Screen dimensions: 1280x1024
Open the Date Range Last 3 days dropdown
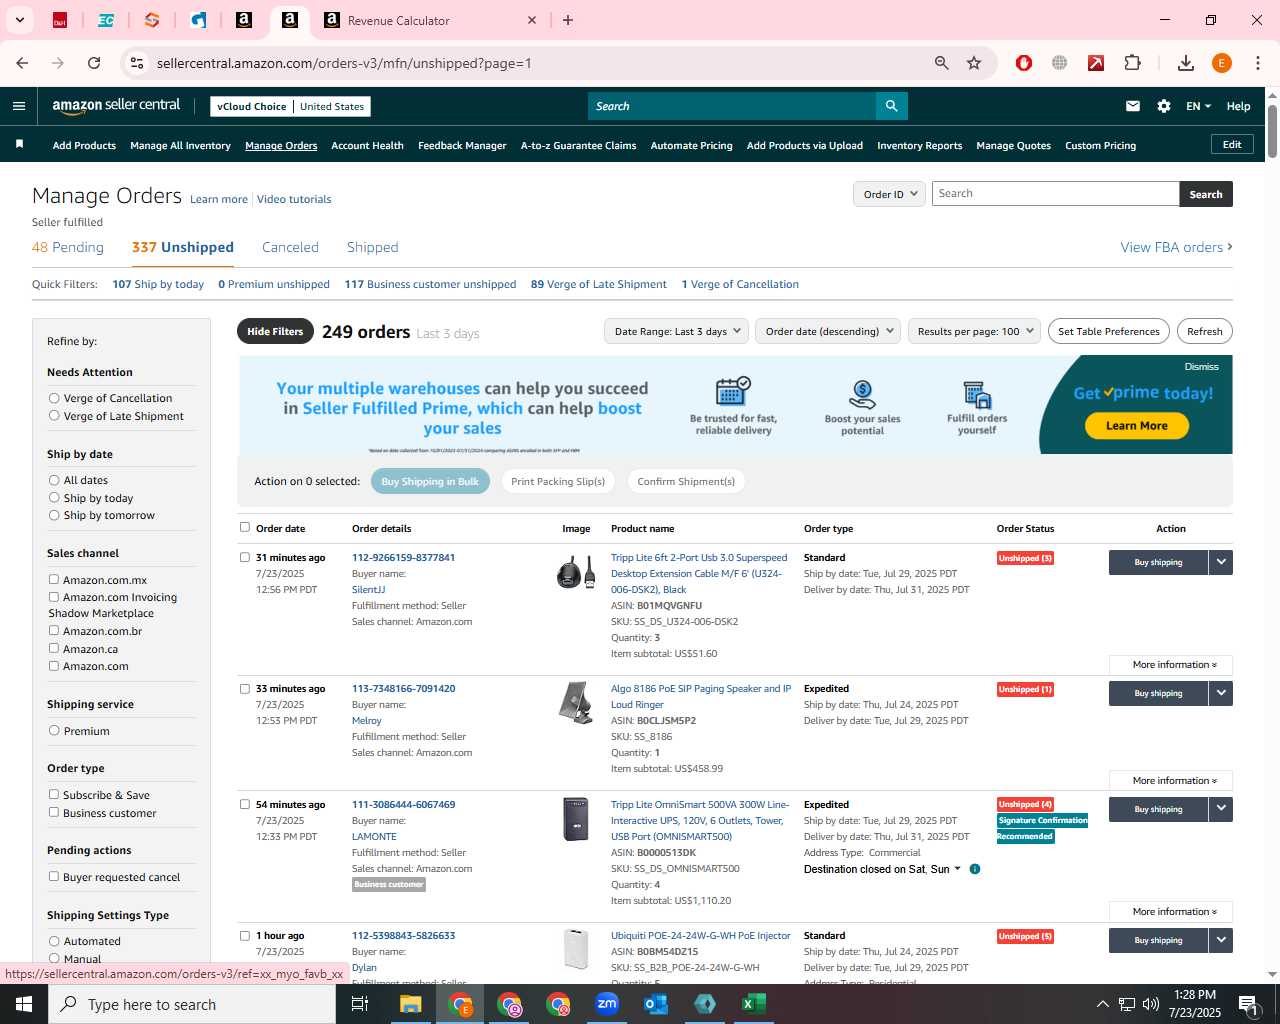[676, 331]
